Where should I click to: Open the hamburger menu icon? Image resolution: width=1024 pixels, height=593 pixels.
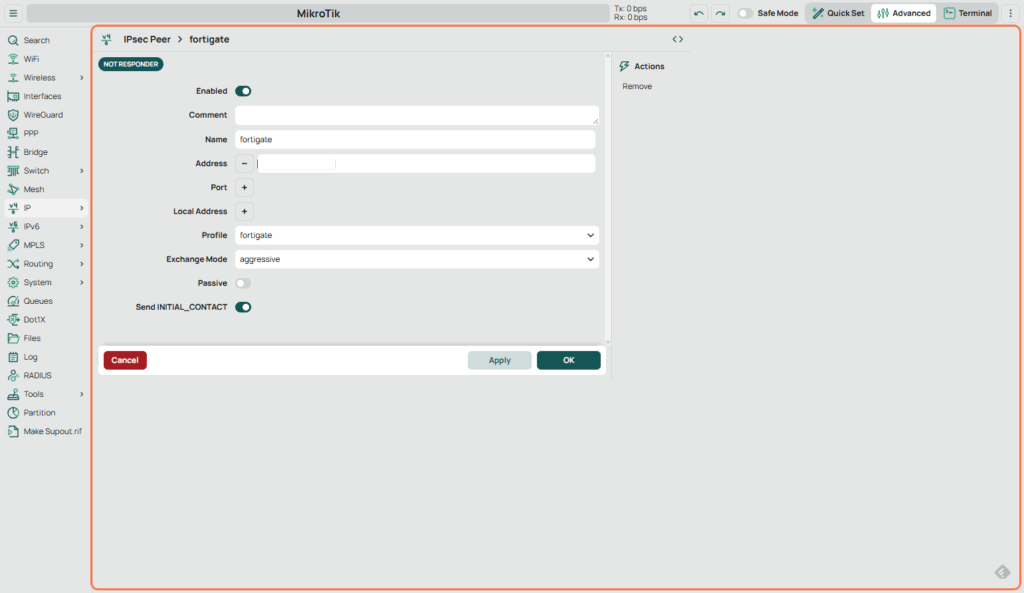click(x=13, y=13)
